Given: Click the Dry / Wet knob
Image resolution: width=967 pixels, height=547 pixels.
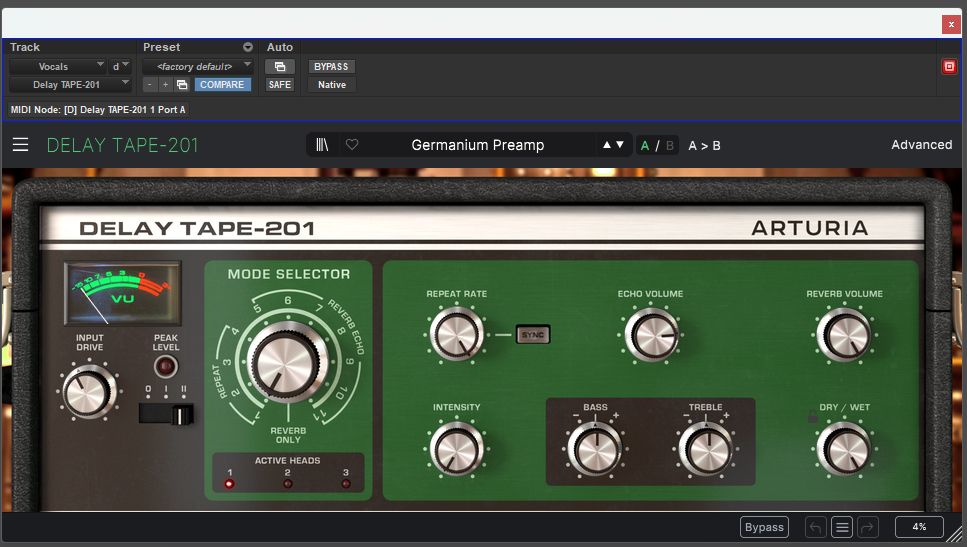Looking at the screenshot, I should (x=844, y=449).
